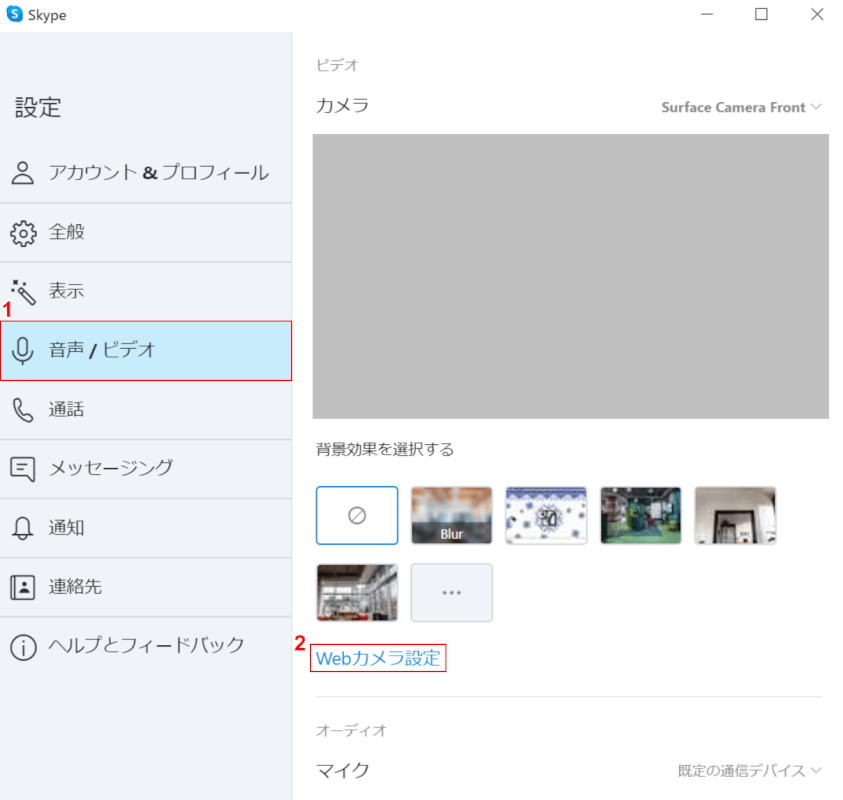Click the message icon for メッセージング
Screen dimensions: 843x800
[23, 468]
